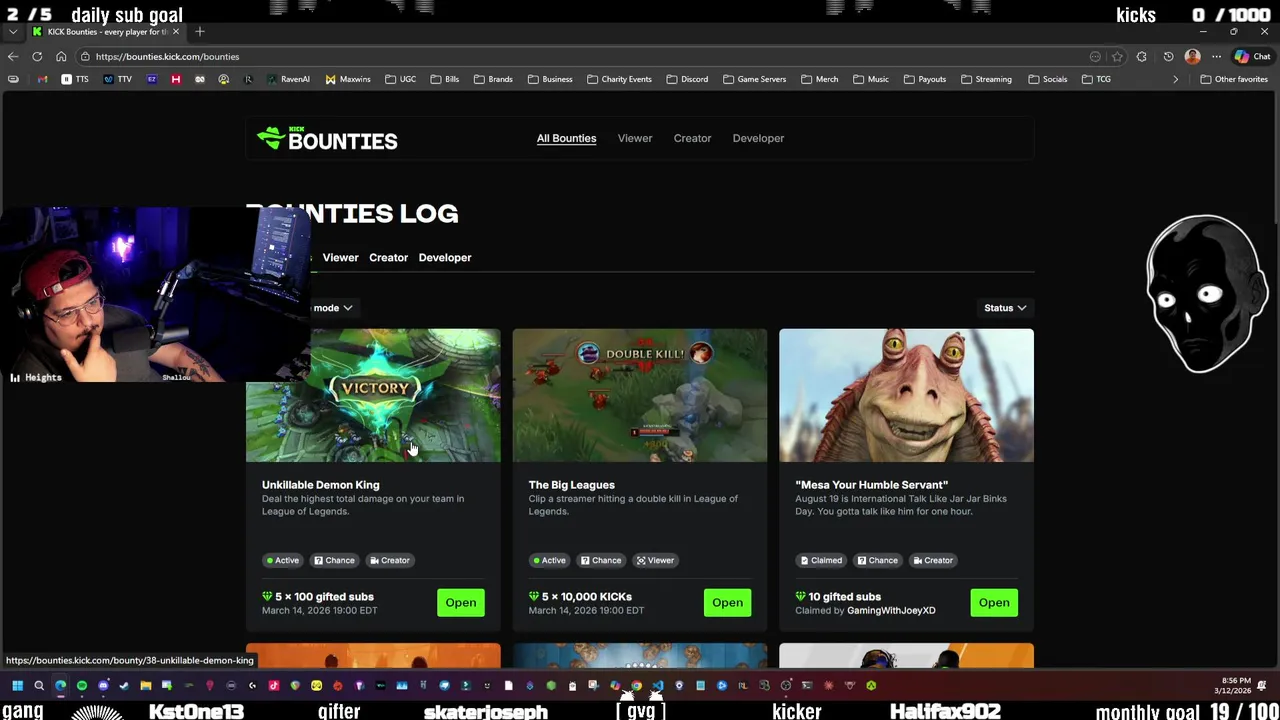Switch to the Viewer tab in Bounties Log
Viewport: 1280px width, 720px height.
point(340,257)
